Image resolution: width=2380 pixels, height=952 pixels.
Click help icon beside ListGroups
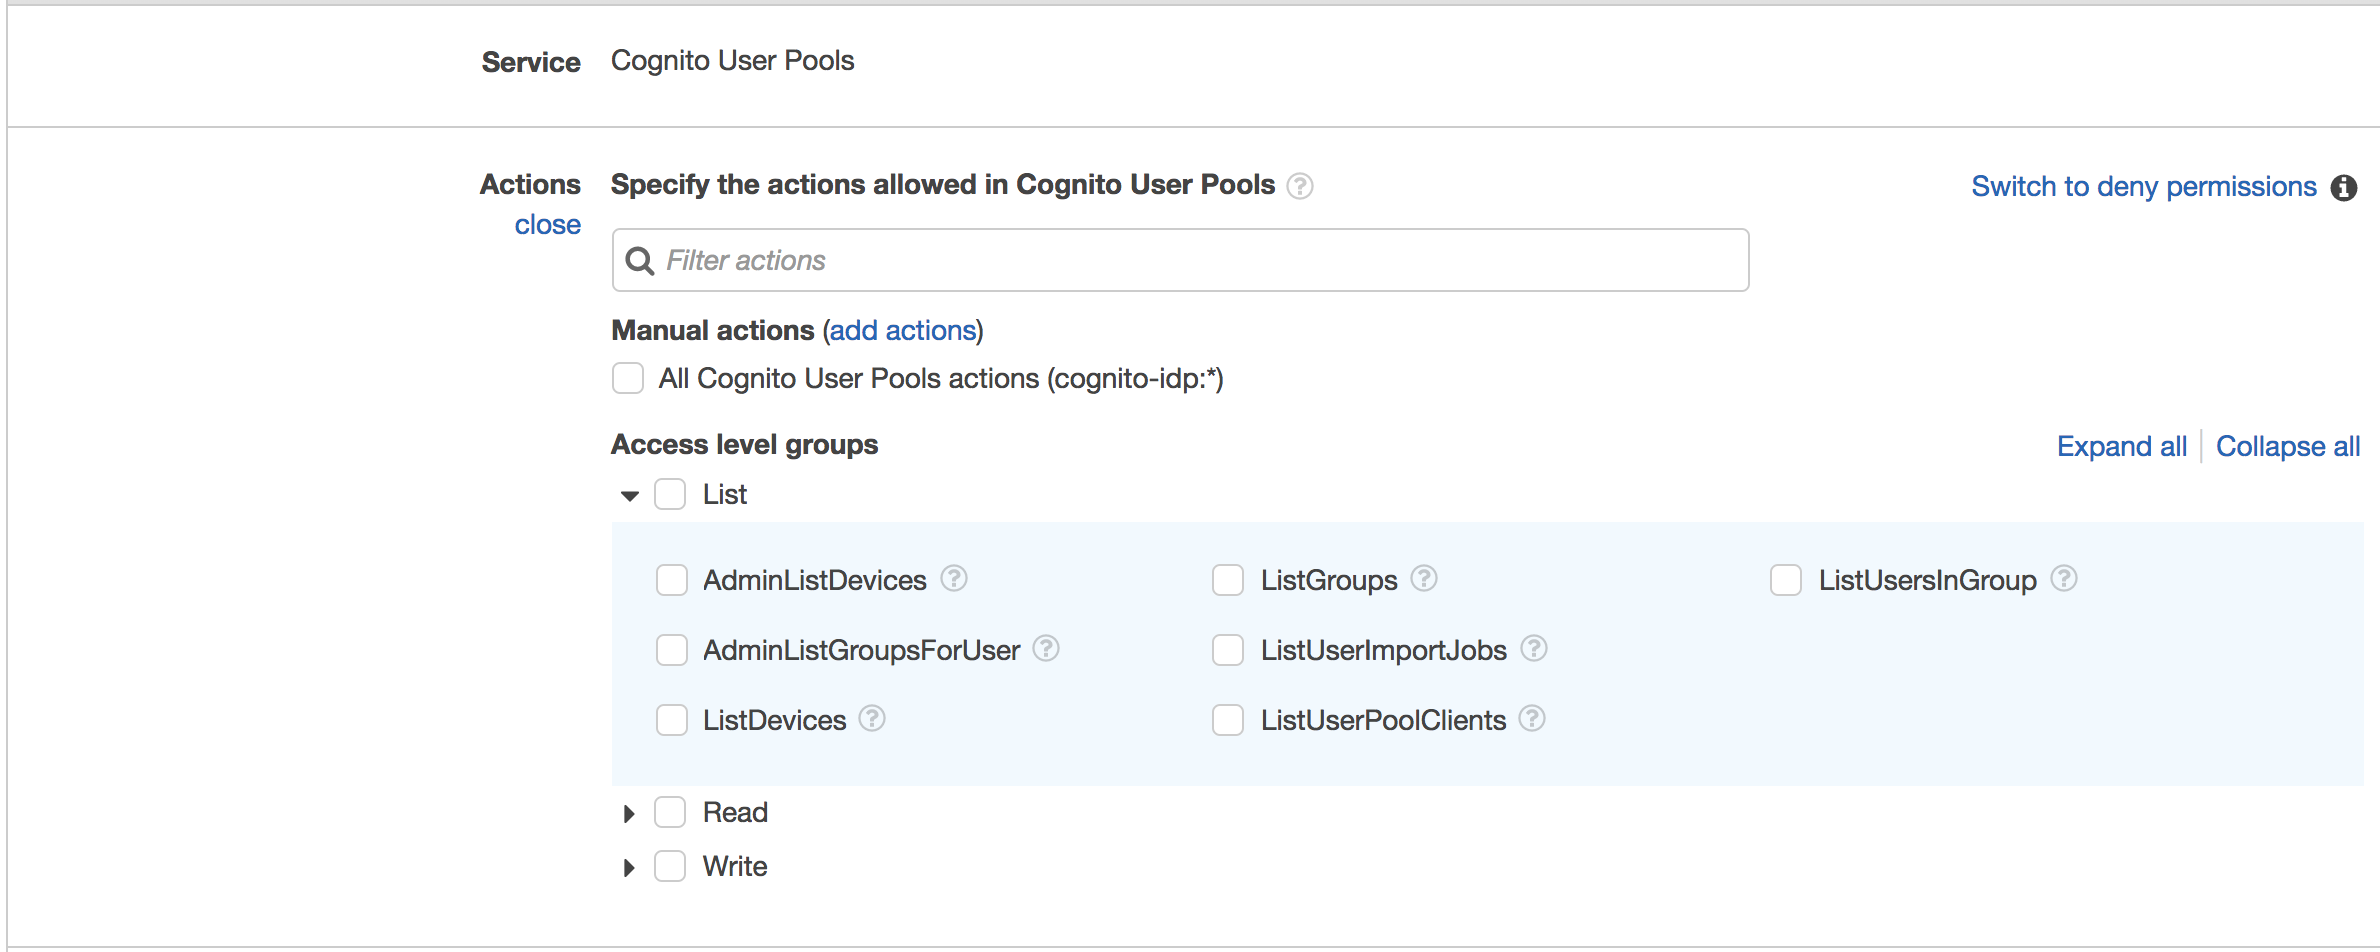[1424, 579]
